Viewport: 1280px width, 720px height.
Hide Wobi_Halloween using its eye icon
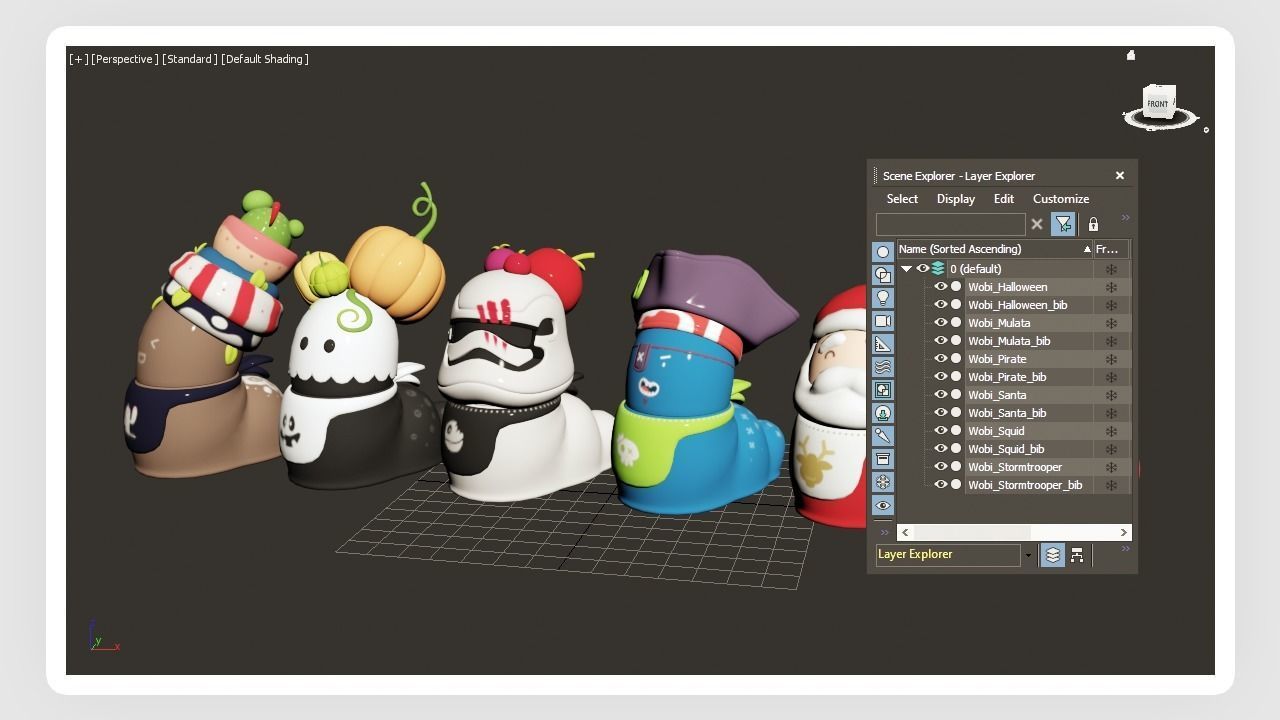click(940, 286)
